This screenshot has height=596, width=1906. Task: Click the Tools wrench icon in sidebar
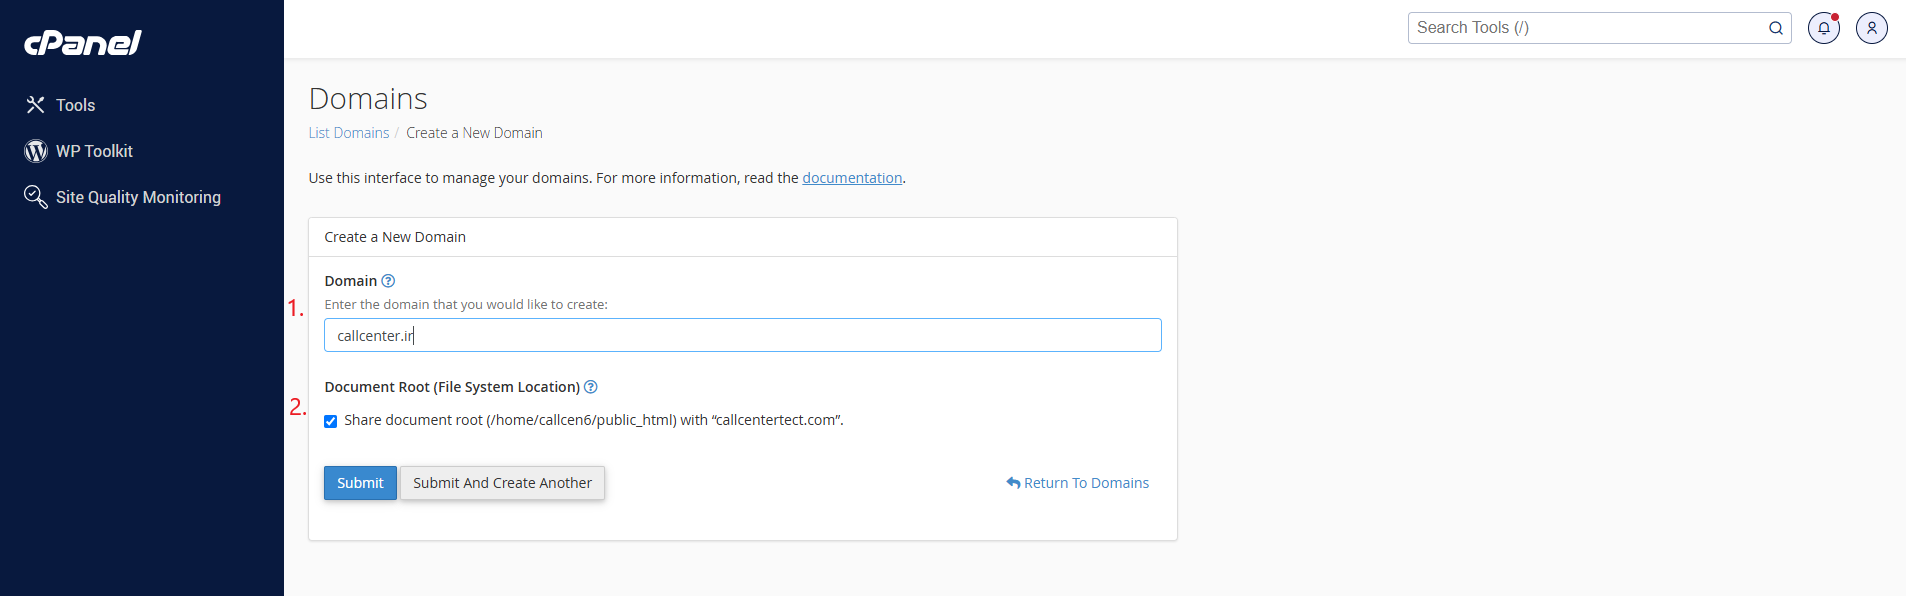coord(36,105)
